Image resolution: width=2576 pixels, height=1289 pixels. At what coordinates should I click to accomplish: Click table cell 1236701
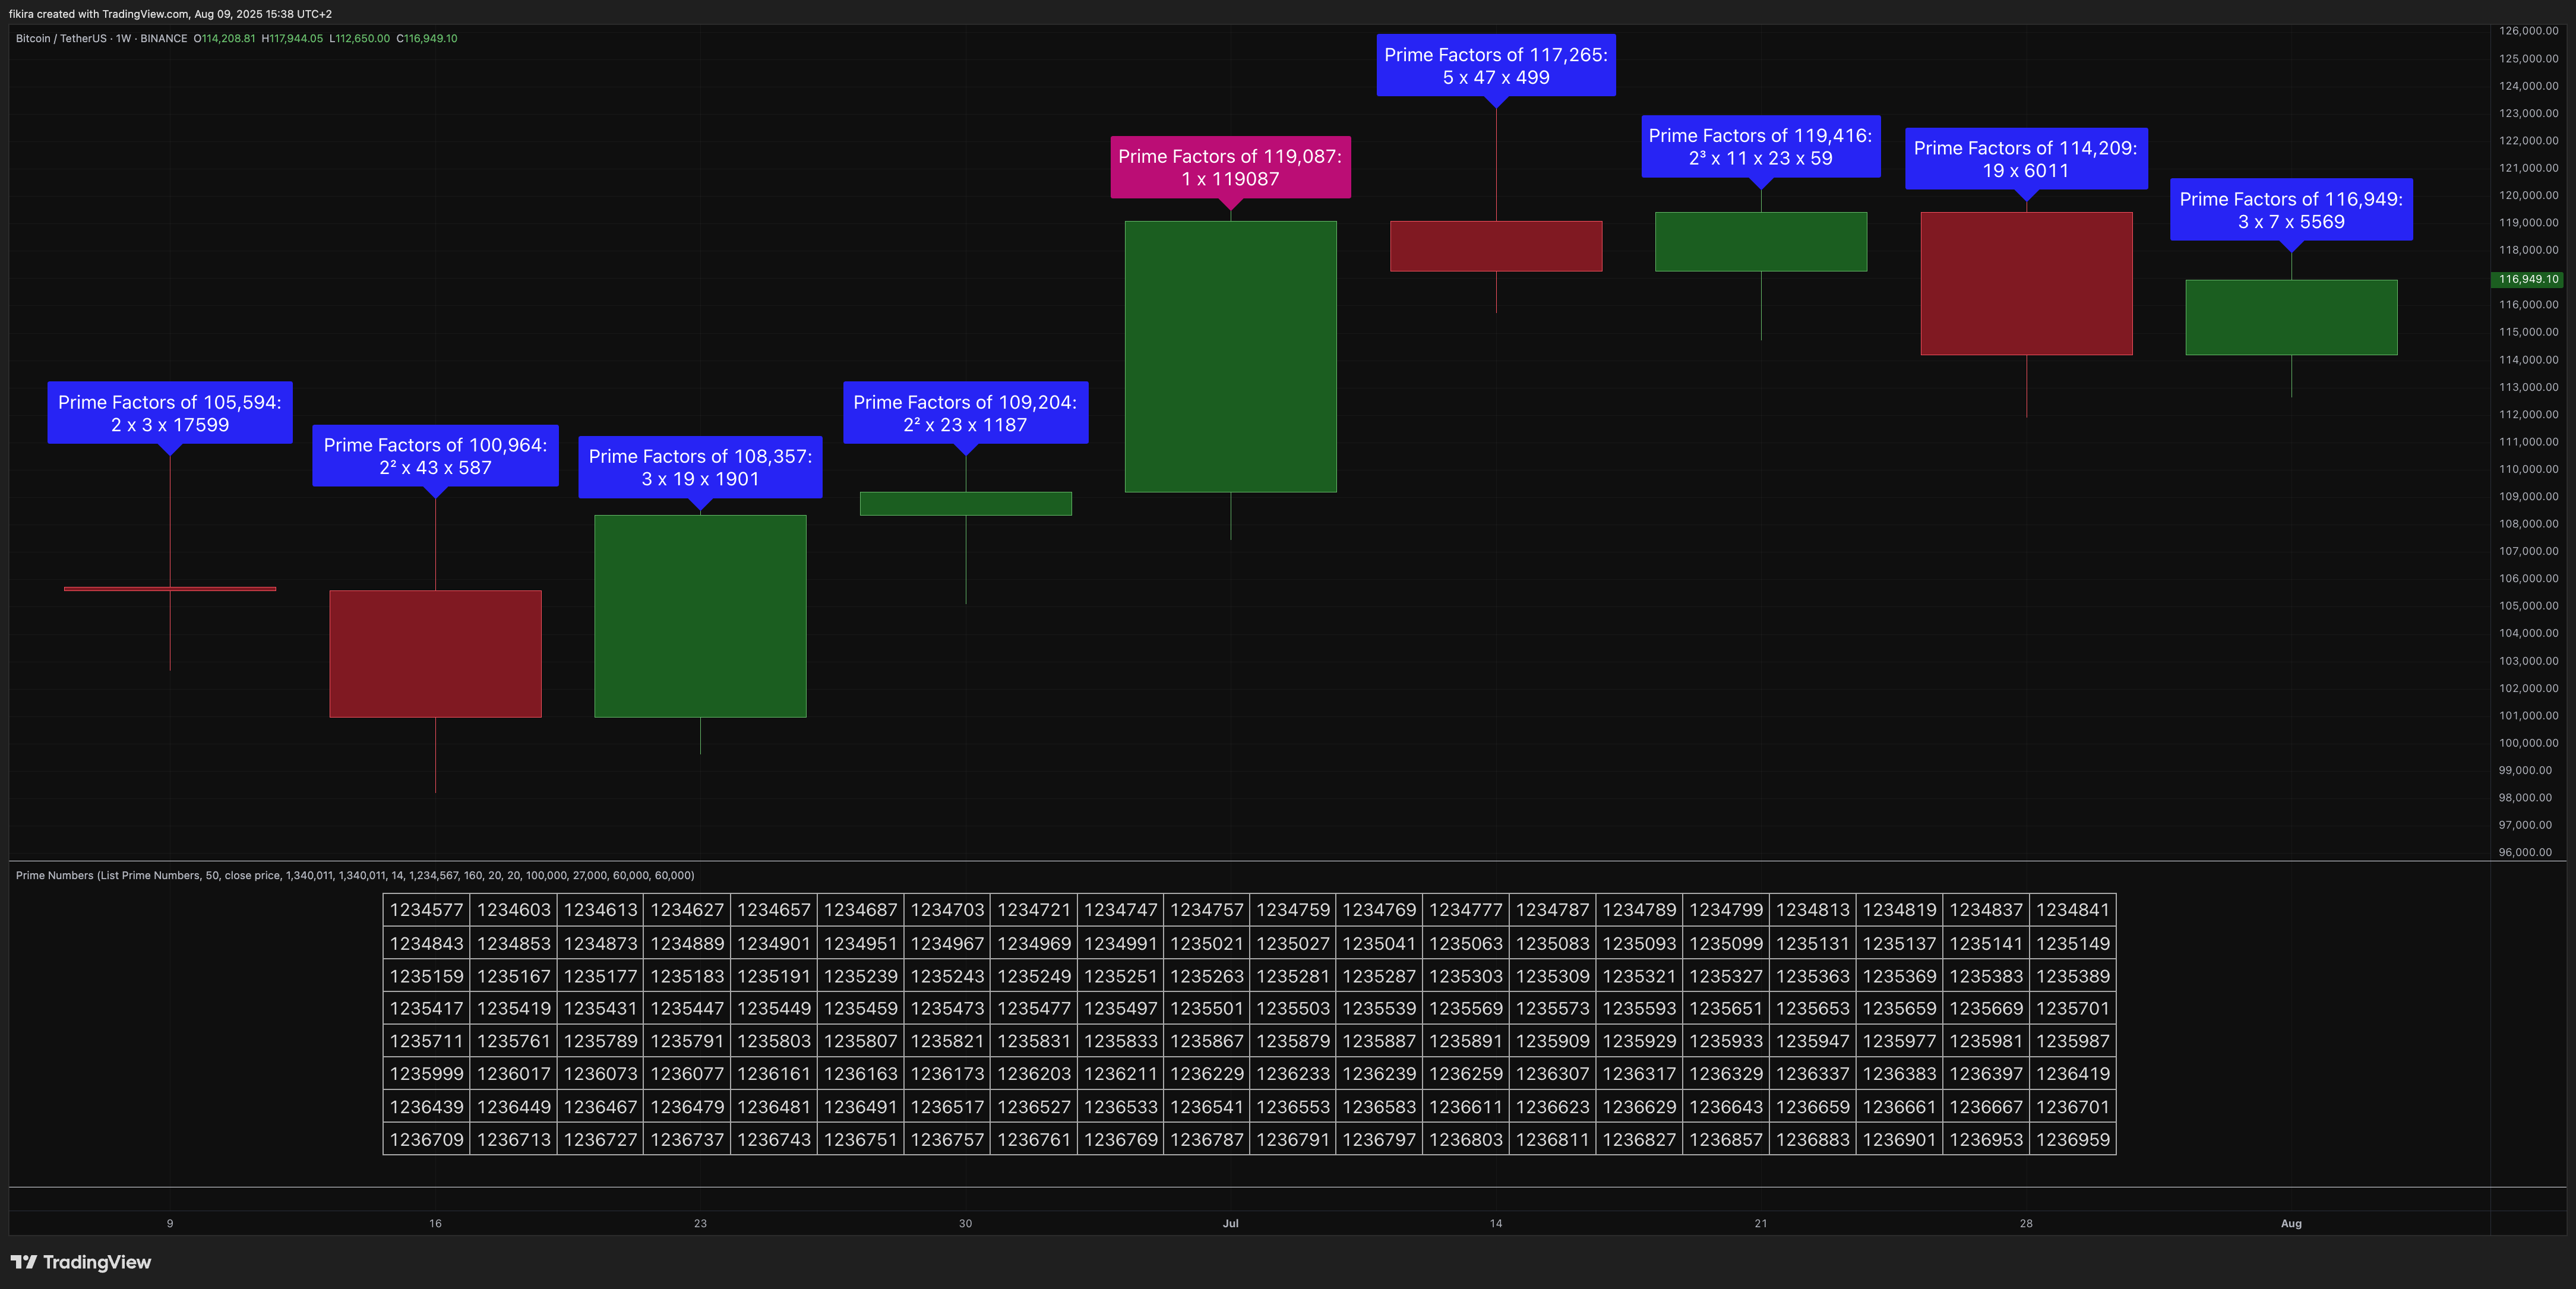tap(2073, 1107)
